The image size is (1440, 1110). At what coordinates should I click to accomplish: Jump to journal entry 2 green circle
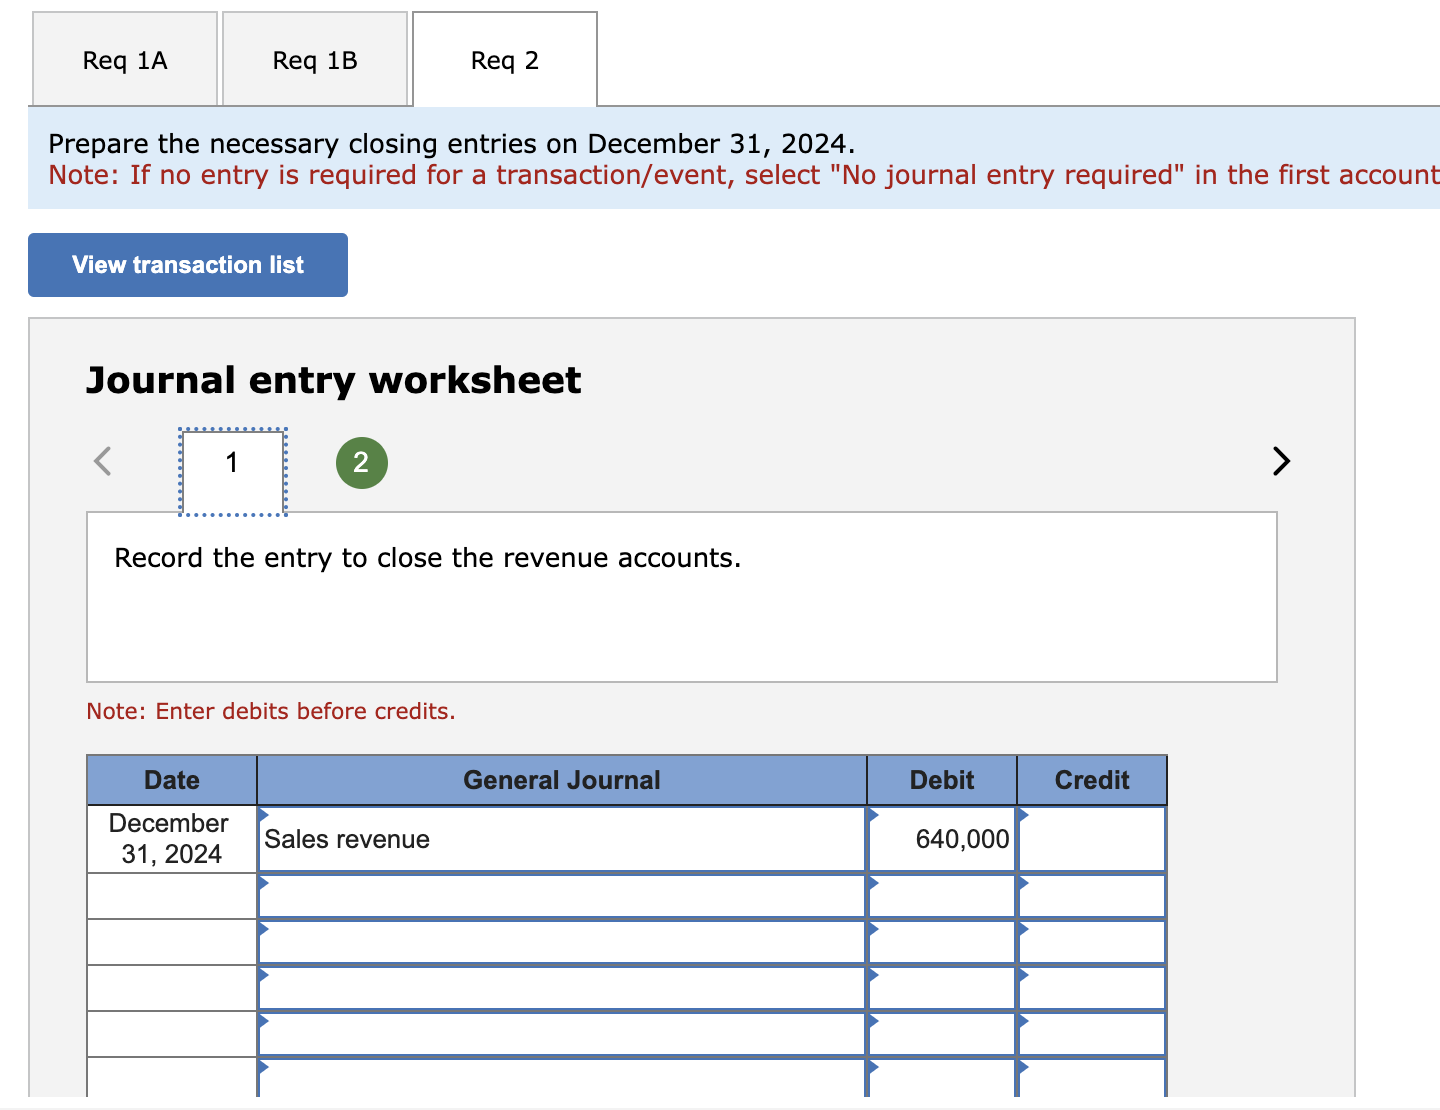coord(361,462)
